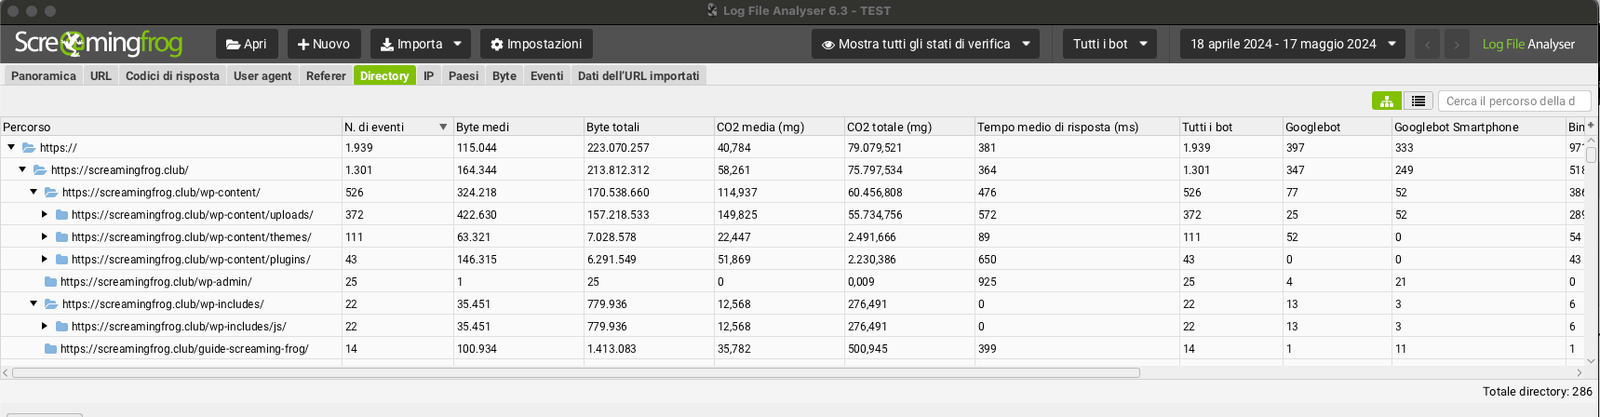Open the date range dropdown
The width and height of the screenshot is (1600, 417).
(x=1292, y=44)
